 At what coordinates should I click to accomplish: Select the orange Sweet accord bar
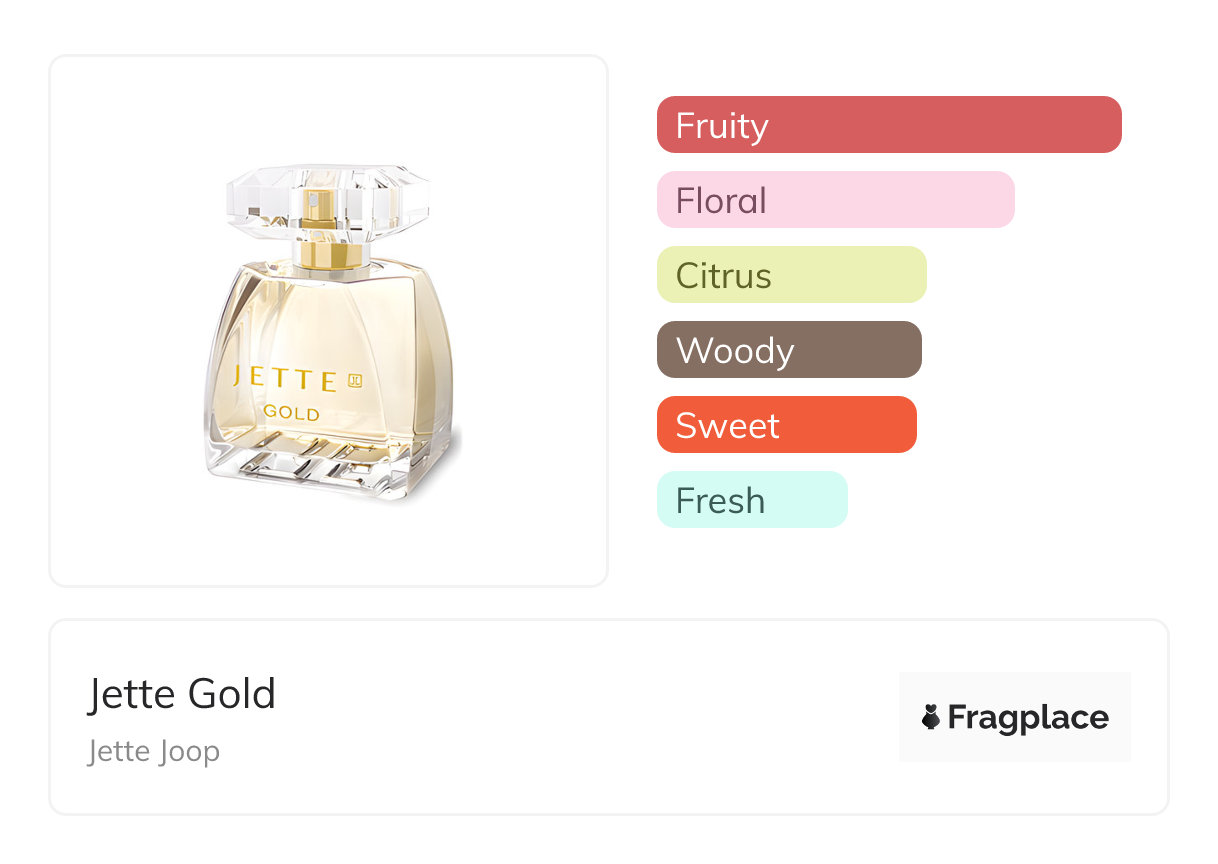pos(786,425)
